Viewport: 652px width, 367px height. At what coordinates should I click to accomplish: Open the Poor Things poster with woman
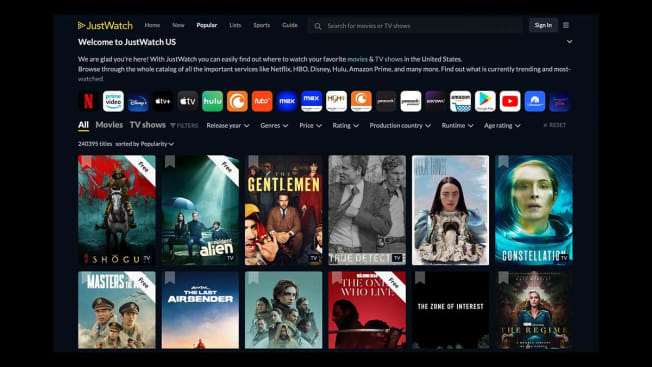[x=450, y=210]
